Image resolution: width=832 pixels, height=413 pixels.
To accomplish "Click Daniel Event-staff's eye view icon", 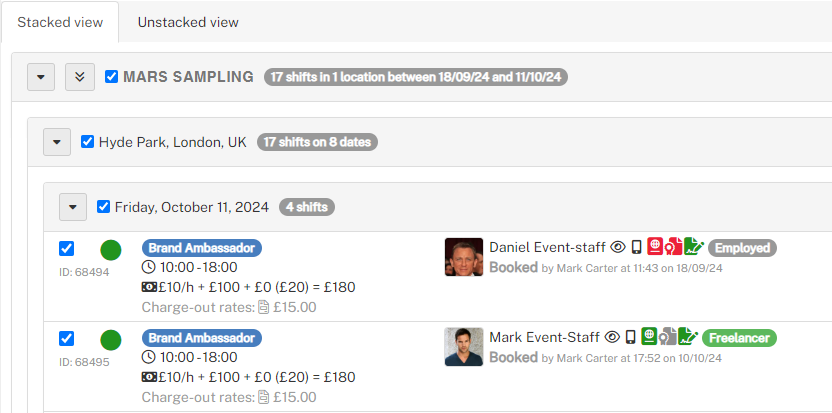I will click(x=618, y=247).
